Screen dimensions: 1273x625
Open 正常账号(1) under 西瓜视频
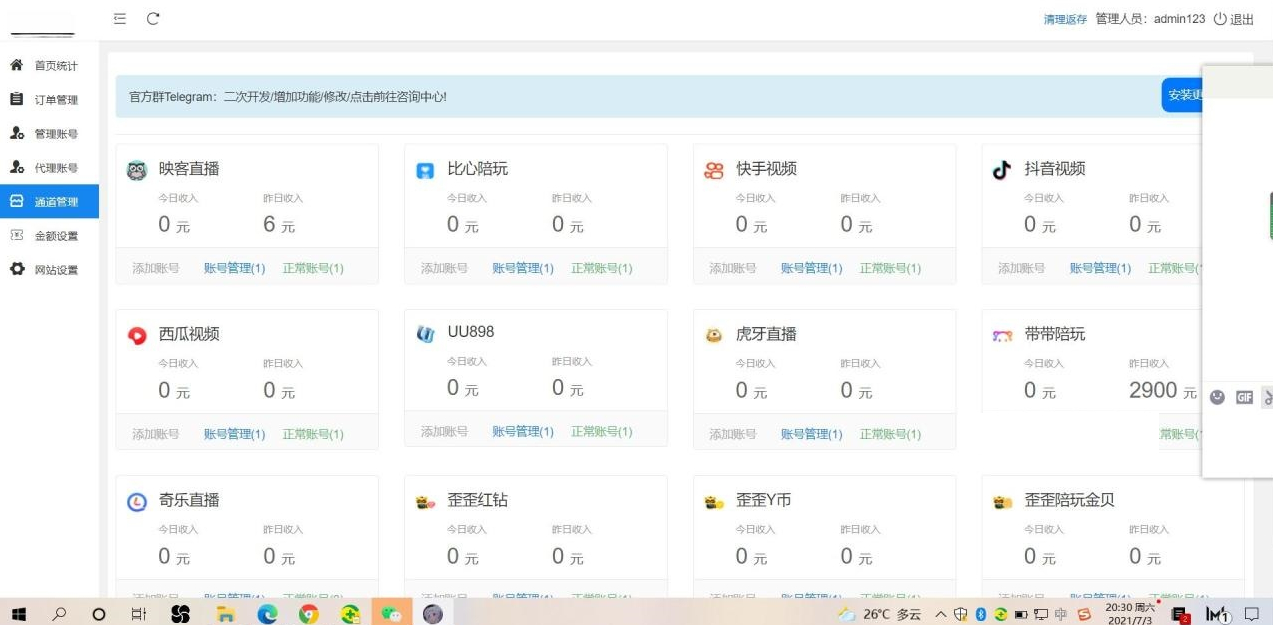coord(313,434)
